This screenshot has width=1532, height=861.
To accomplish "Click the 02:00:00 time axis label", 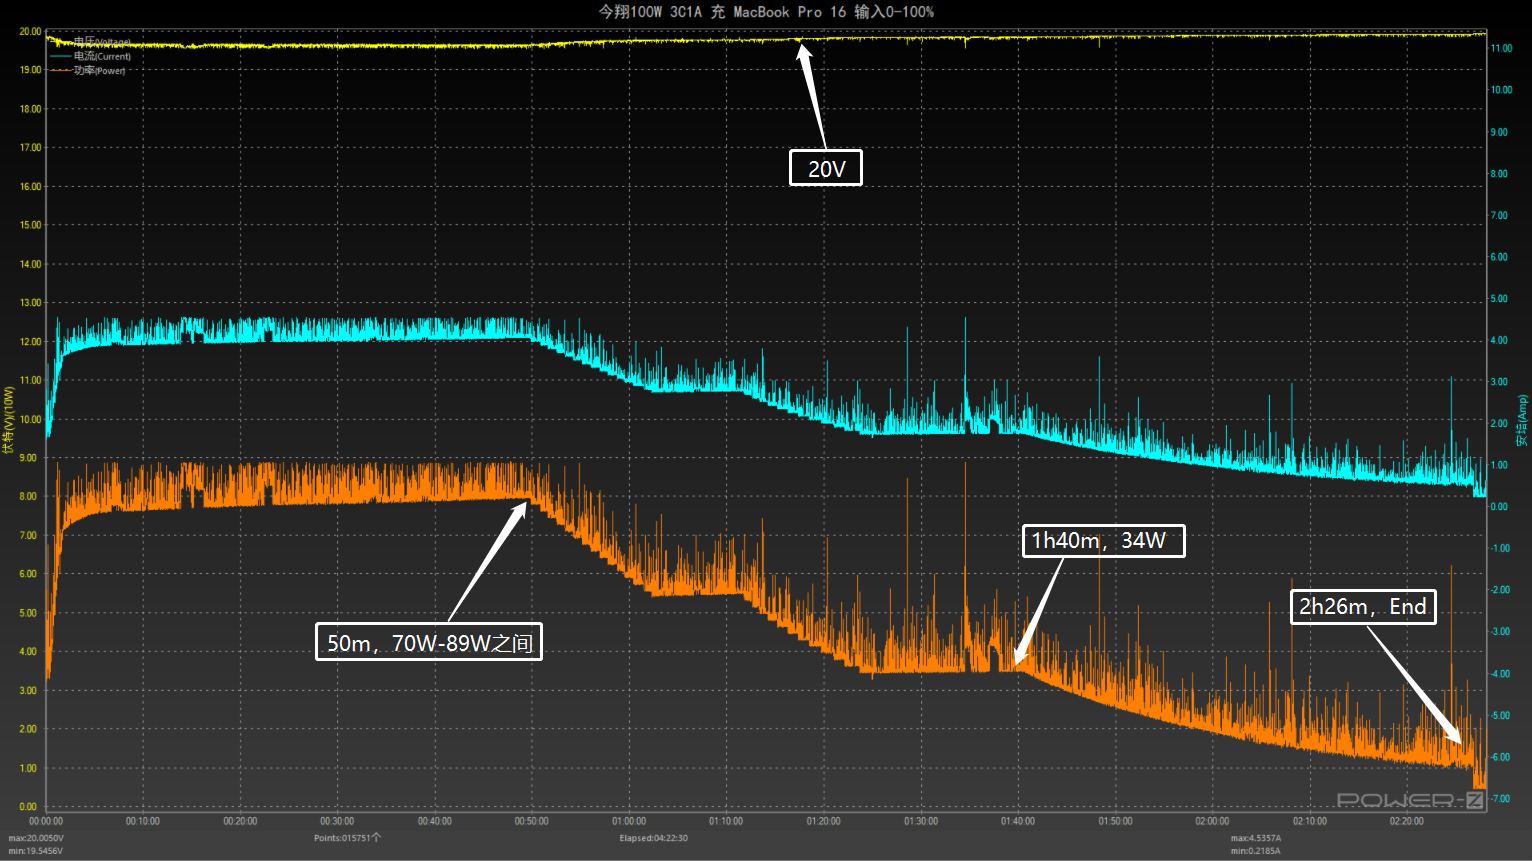I will pyautogui.click(x=1212, y=821).
